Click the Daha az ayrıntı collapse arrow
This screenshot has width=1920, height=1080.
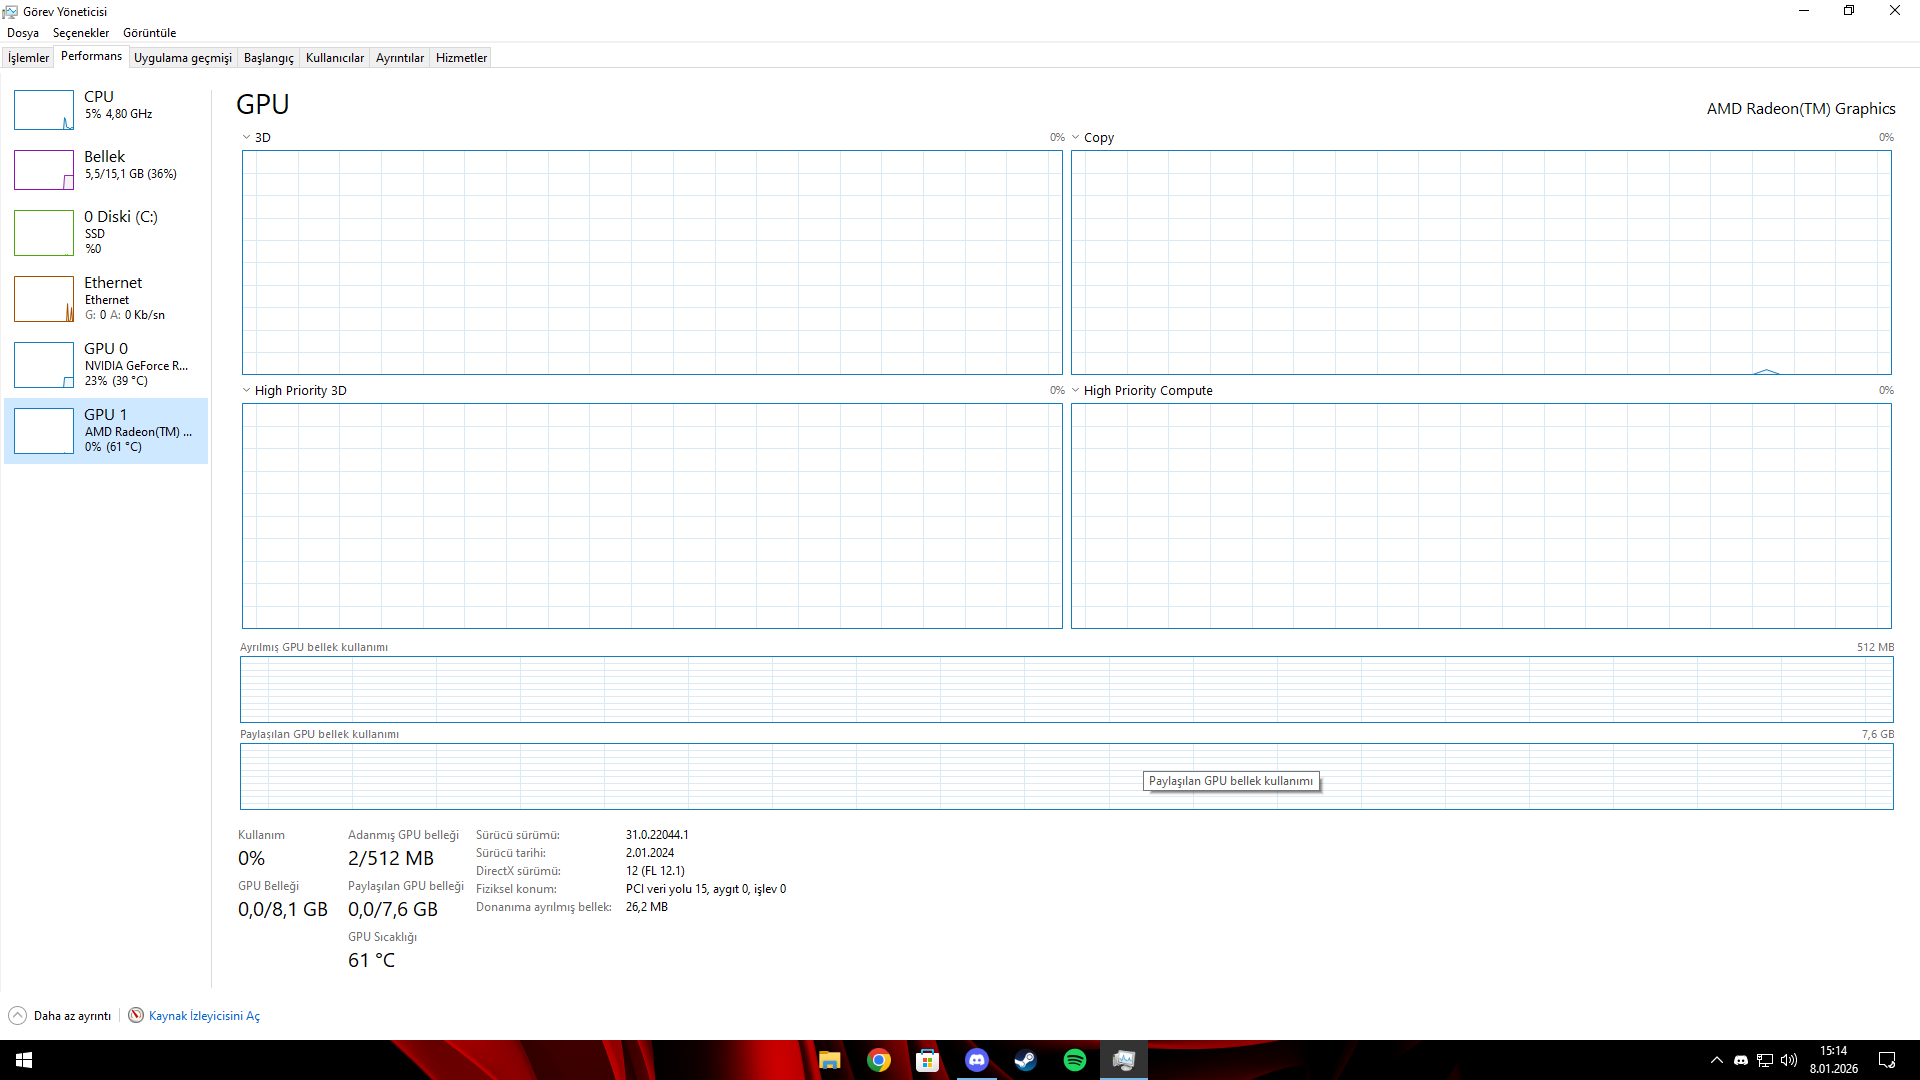(x=18, y=1015)
